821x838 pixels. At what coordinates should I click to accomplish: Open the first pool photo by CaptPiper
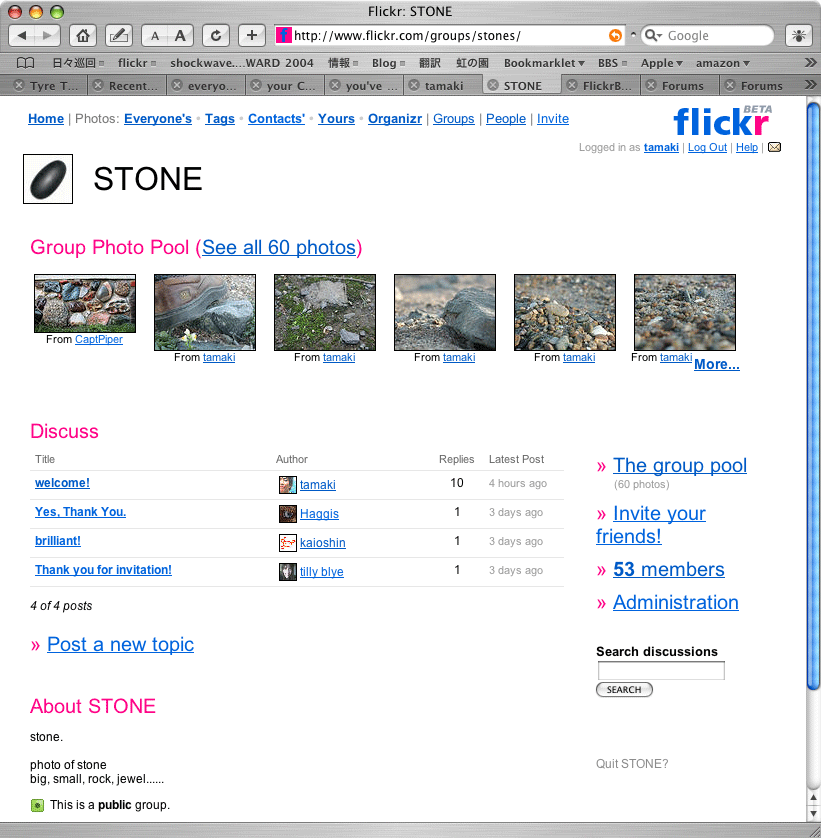pyautogui.click(x=85, y=303)
